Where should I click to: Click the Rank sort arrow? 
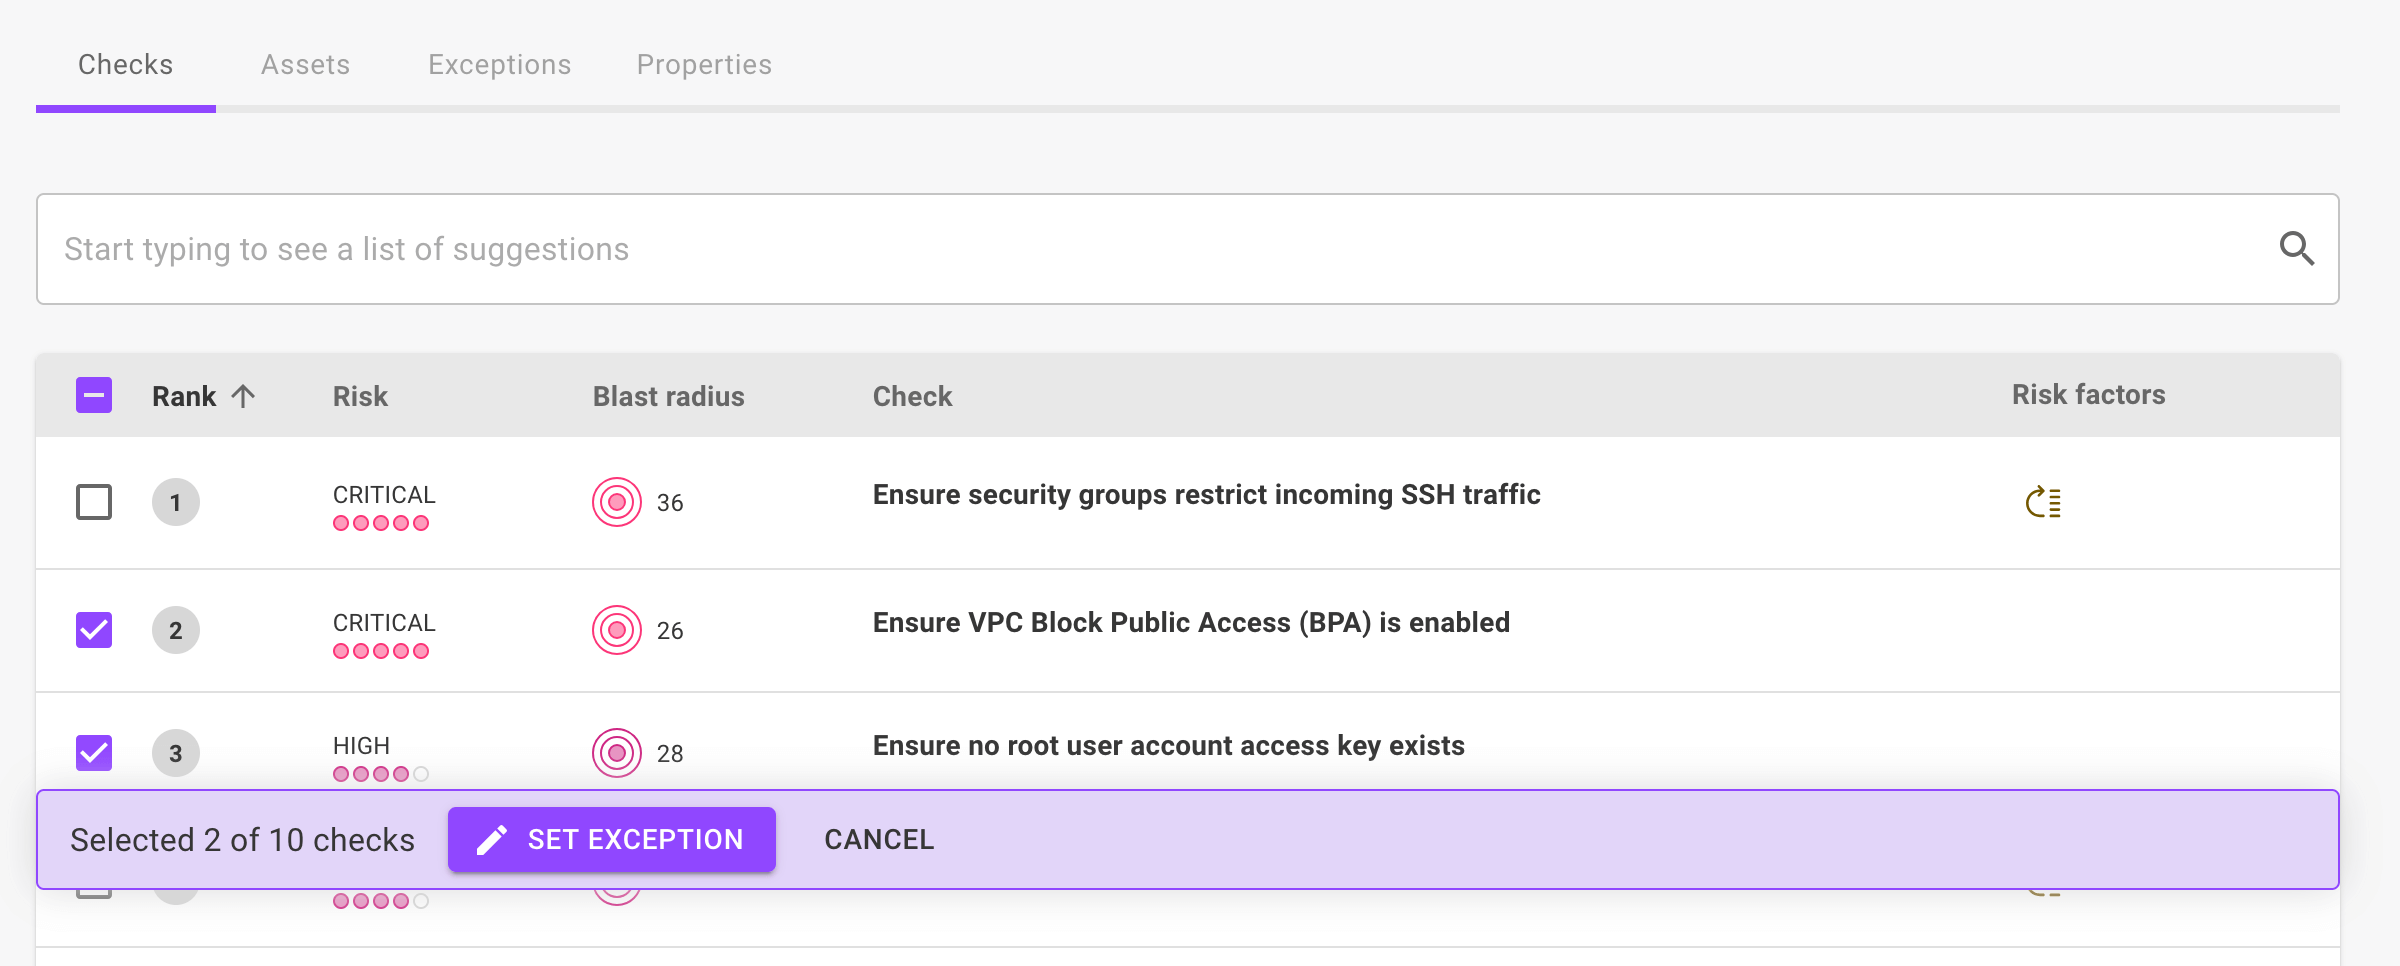pyautogui.click(x=243, y=396)
